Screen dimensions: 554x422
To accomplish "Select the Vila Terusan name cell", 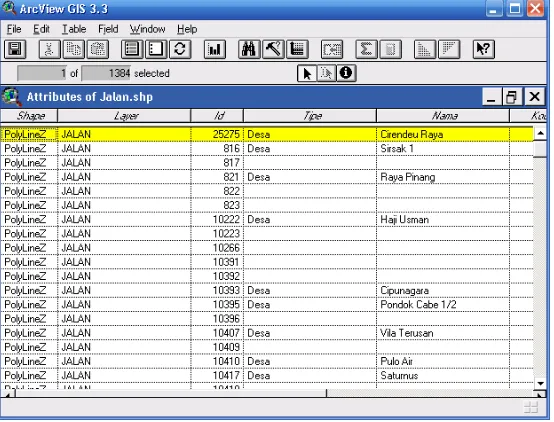I will click(x=443, y=333).
